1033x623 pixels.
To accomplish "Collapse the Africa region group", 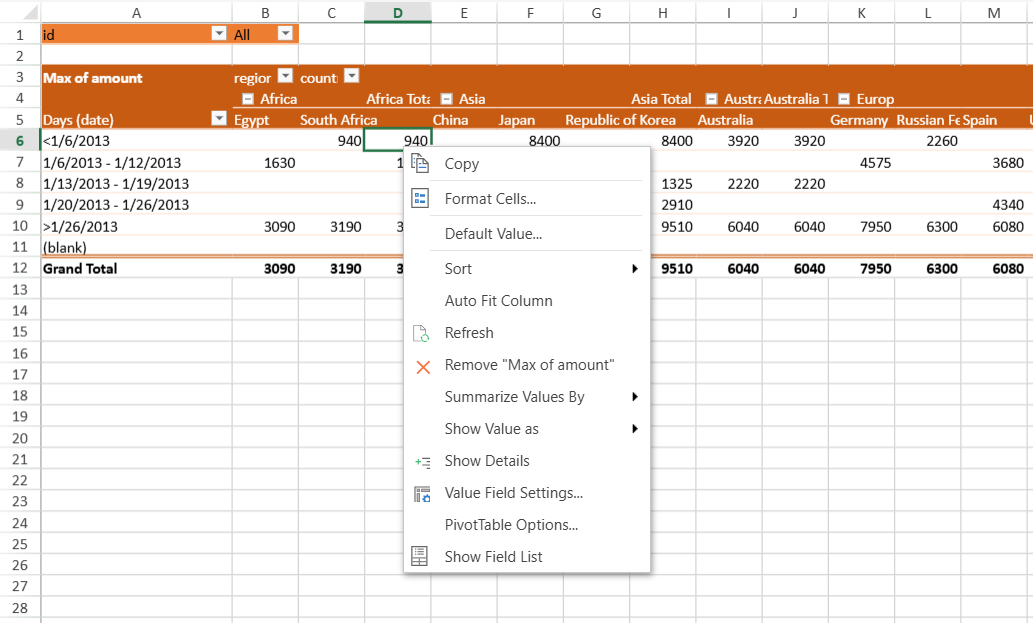I will (x=247, y=99).
